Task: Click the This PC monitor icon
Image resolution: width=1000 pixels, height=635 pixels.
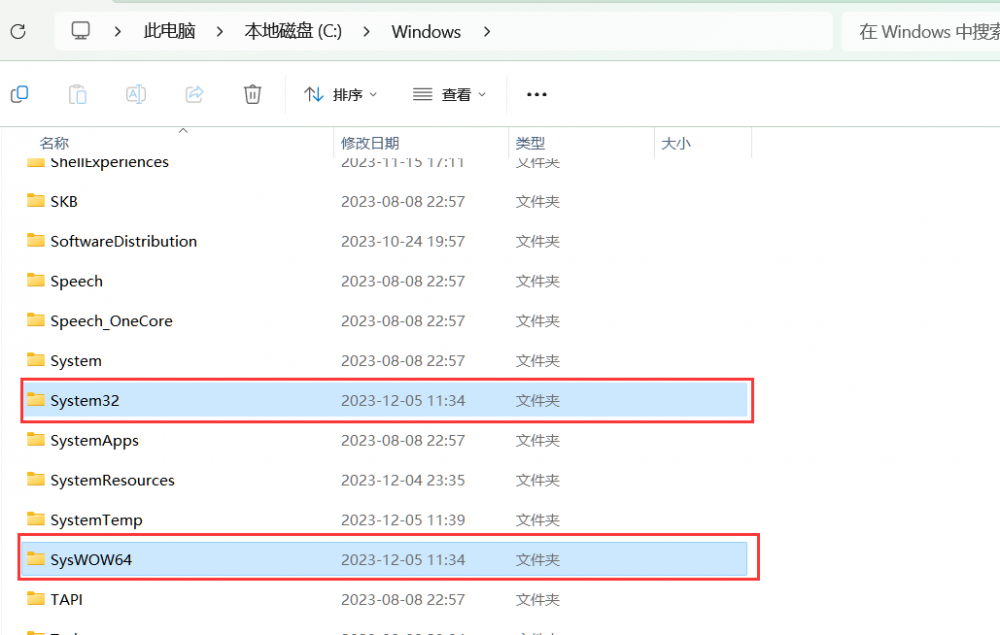Action: tap(81, 32)
